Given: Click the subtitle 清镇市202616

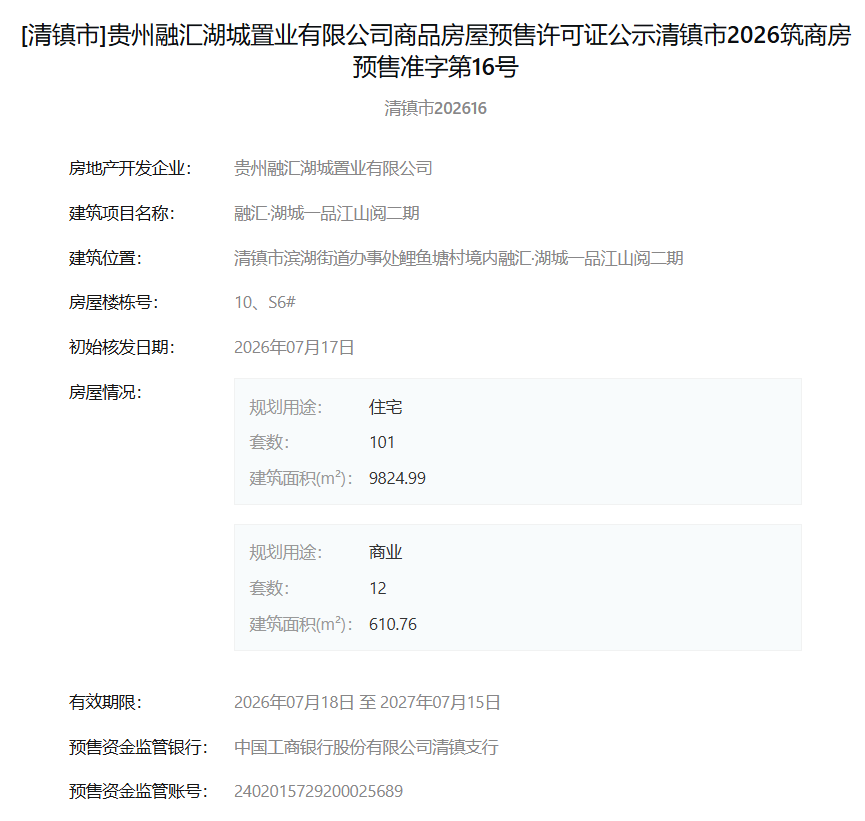Looking at the screenshot, I should coord(435,108).
